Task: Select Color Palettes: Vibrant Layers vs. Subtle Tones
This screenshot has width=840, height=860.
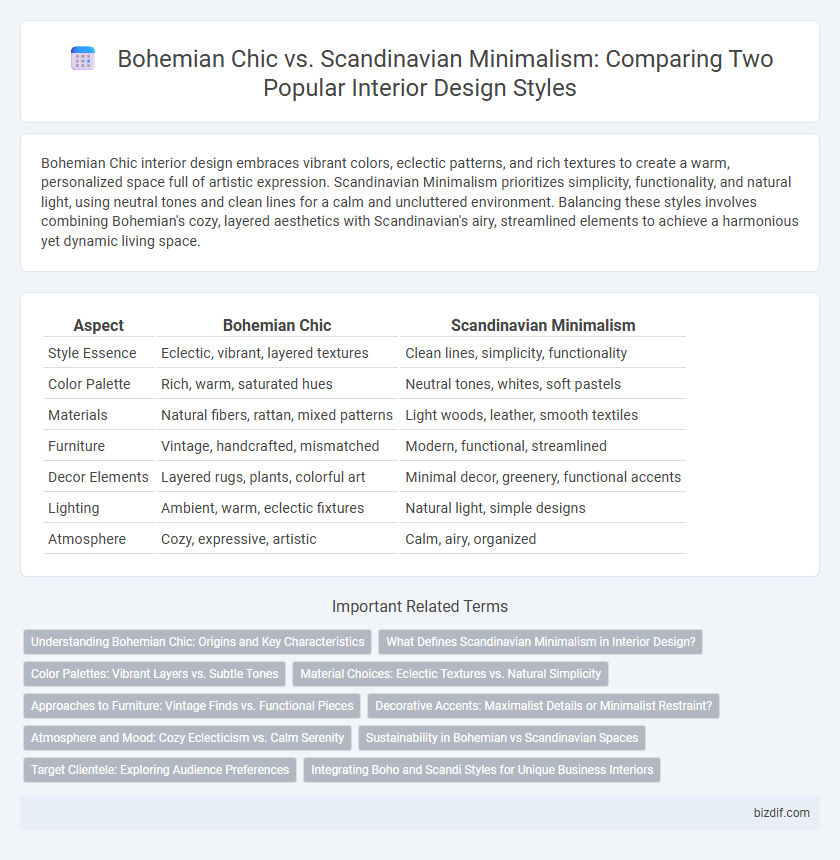Action: pyautogui.click(x=155, y=674)
